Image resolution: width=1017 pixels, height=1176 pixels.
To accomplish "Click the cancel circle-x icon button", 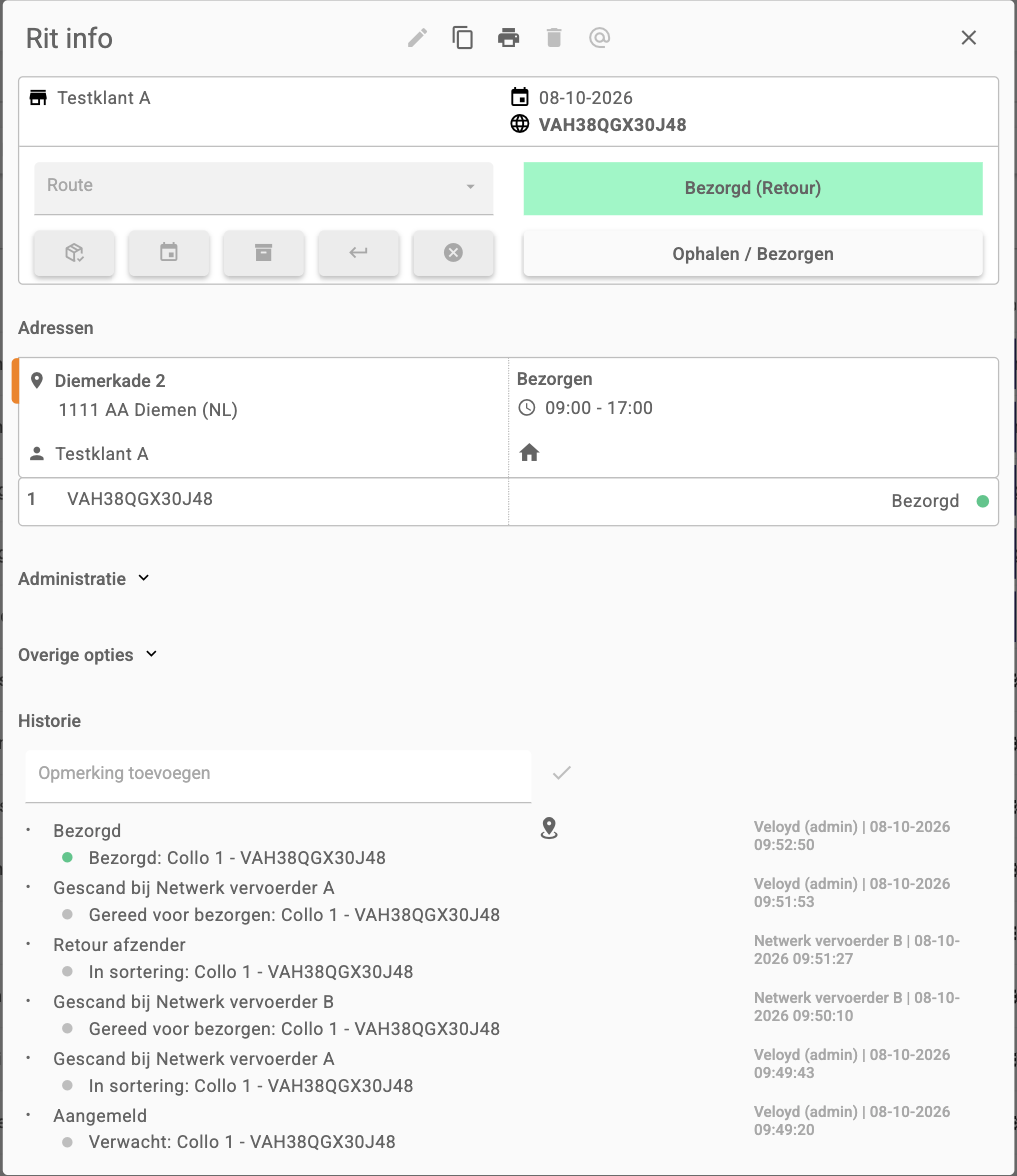I will [453, 253].
